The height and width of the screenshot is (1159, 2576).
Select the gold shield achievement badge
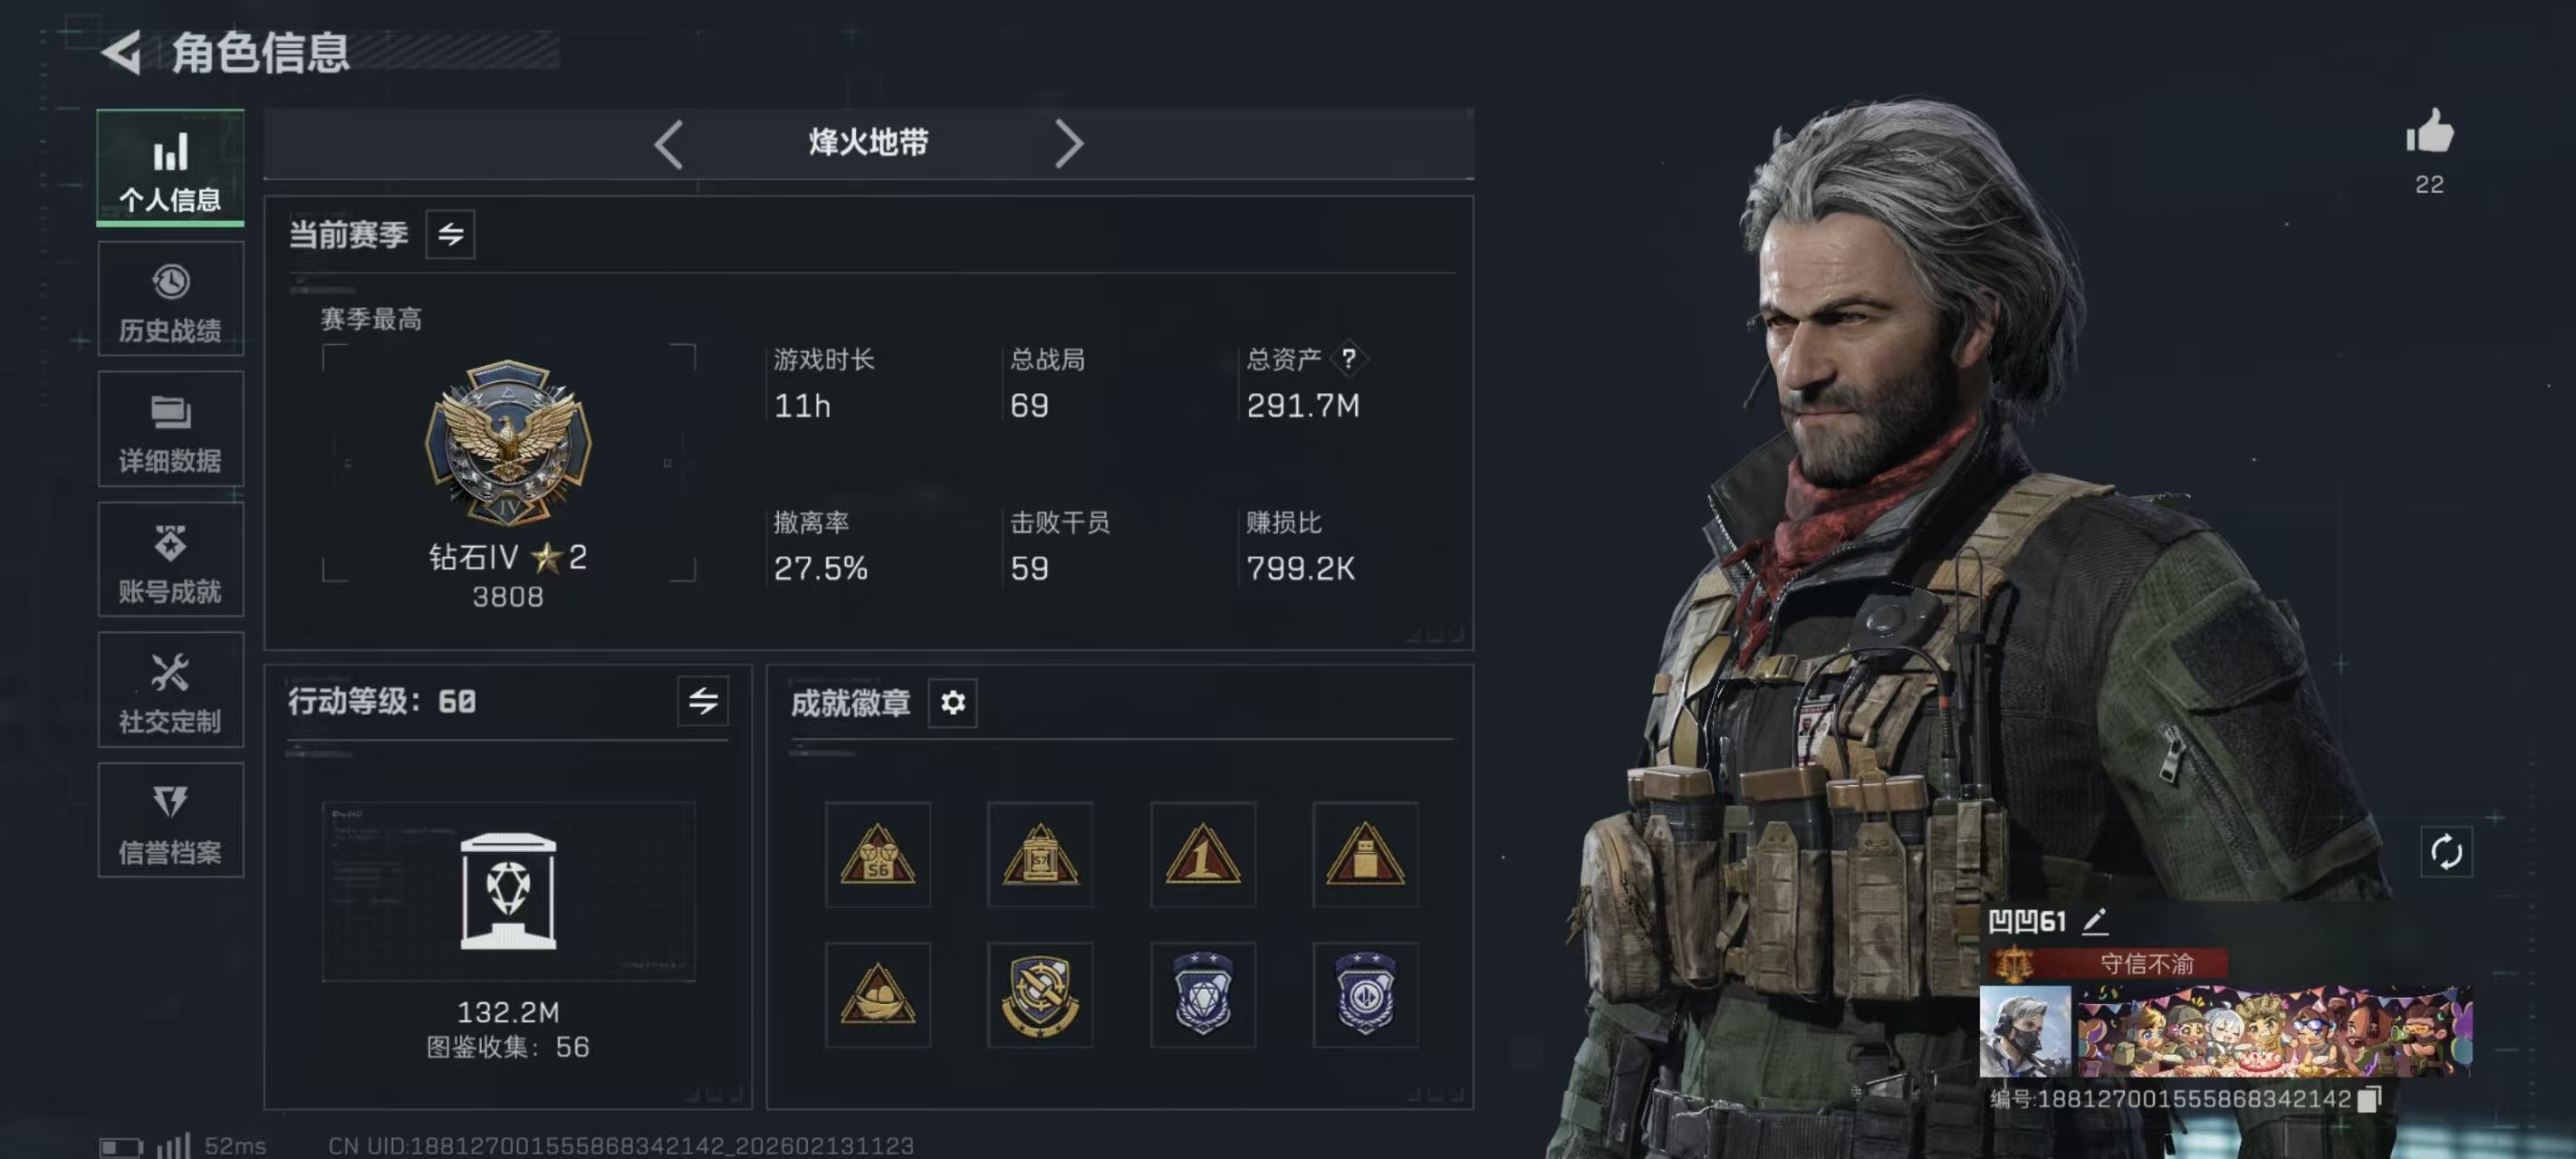click(x=1039, y=994)
